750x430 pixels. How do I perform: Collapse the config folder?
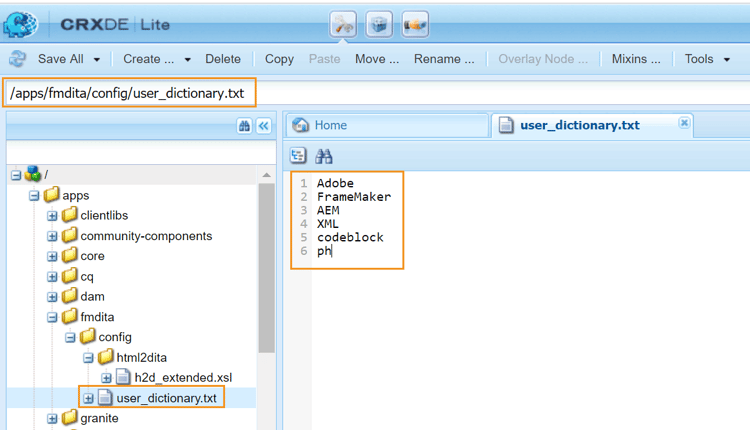coord(70,338)
